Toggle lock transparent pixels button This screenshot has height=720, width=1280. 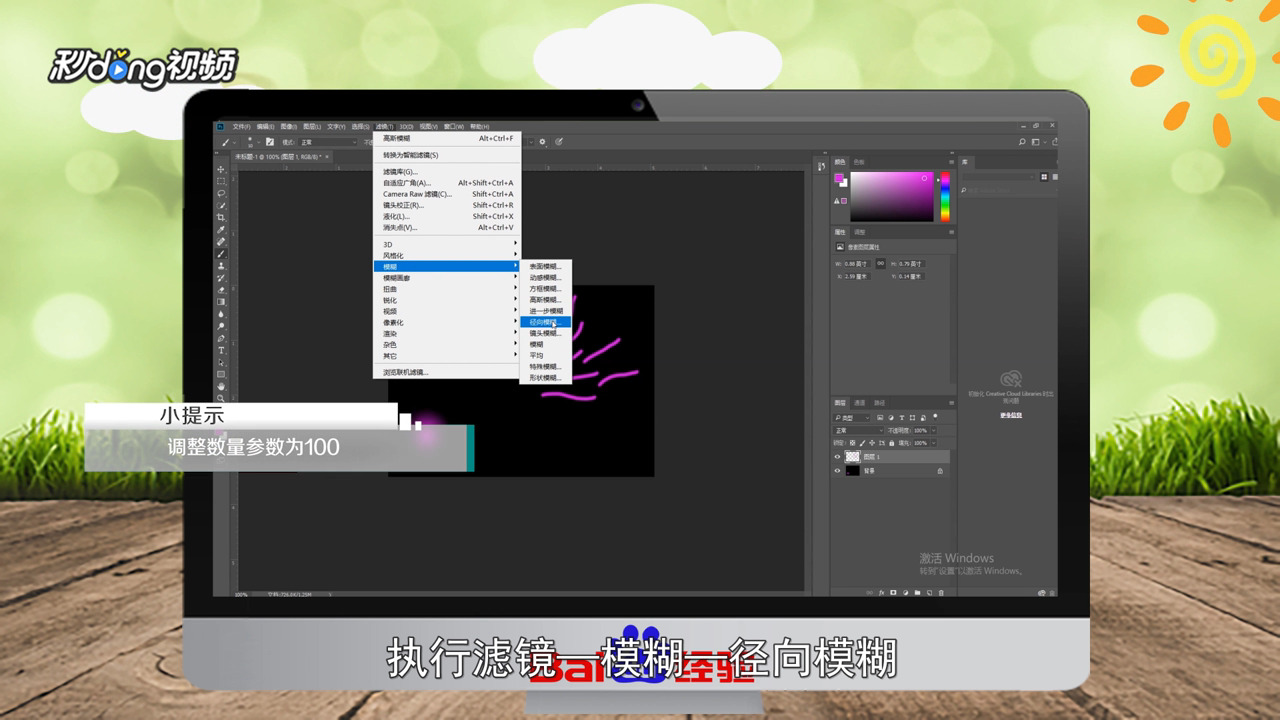tap(852, 443)
